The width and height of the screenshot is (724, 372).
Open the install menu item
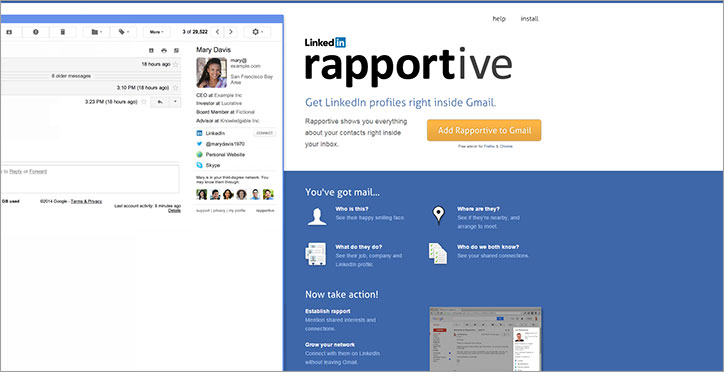(x=530, y=19)
